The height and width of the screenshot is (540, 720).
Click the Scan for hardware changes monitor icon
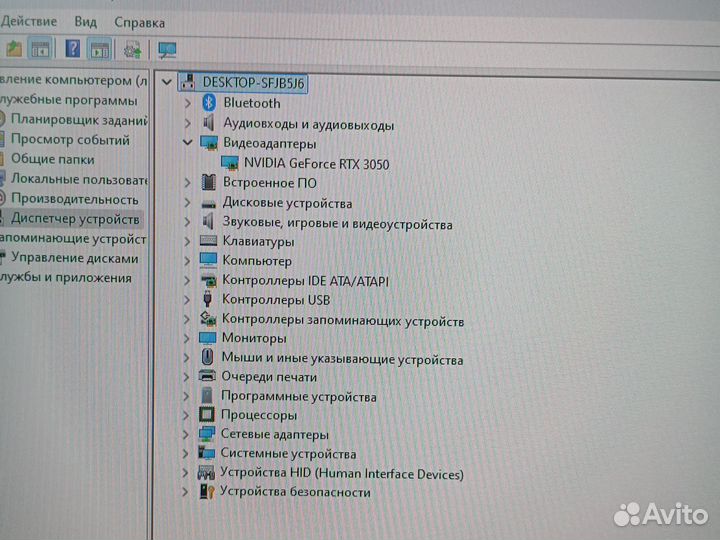167,49
